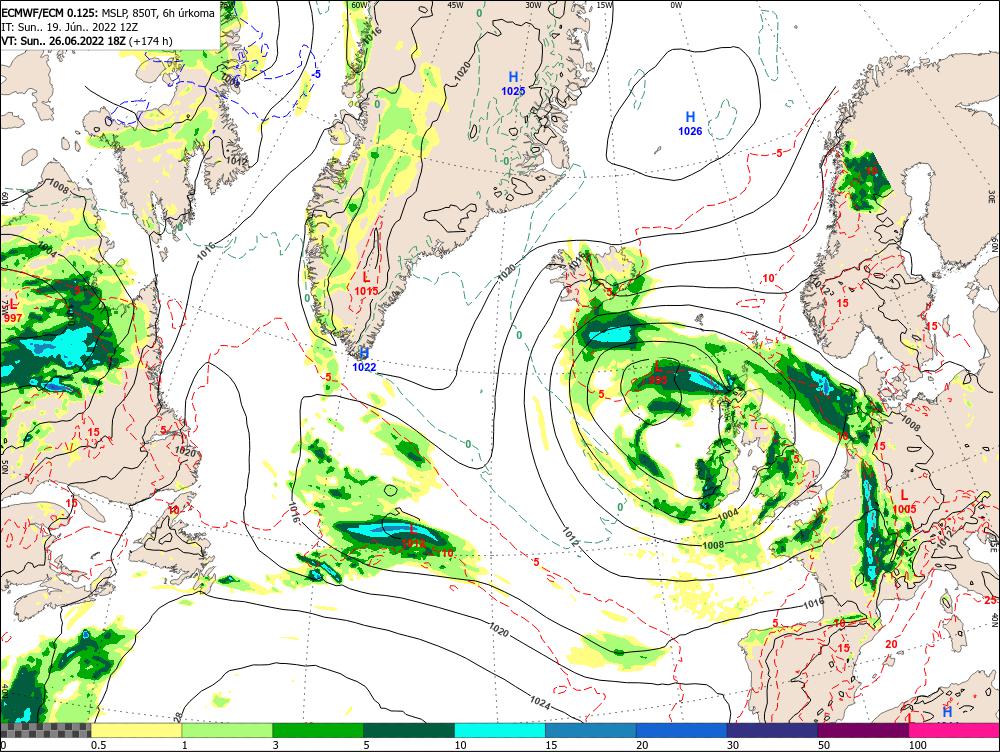Click the magenta 100+ mm legend swatch

point(954,730)
